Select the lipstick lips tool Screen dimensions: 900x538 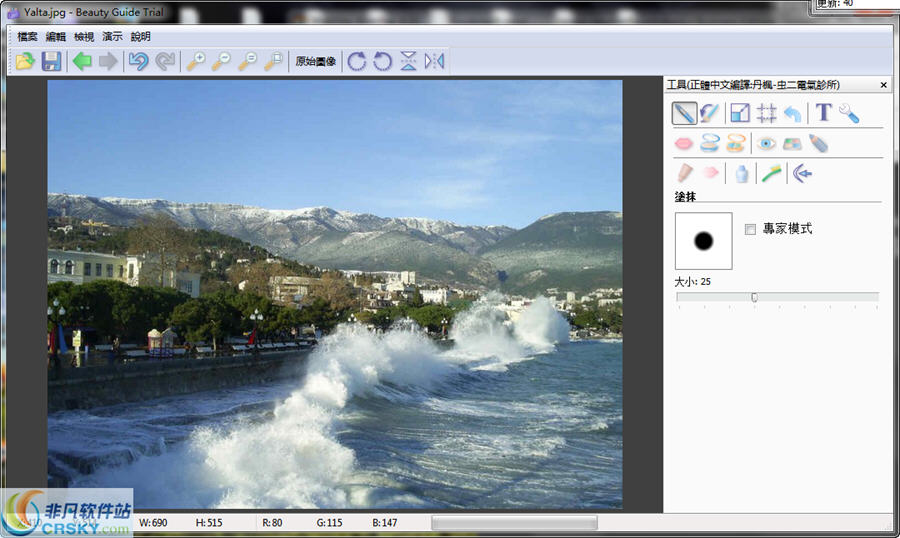pos(684,144)
